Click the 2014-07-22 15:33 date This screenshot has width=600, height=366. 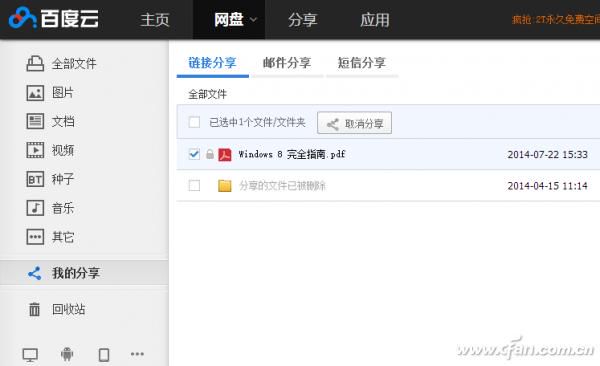coord(548,155)
